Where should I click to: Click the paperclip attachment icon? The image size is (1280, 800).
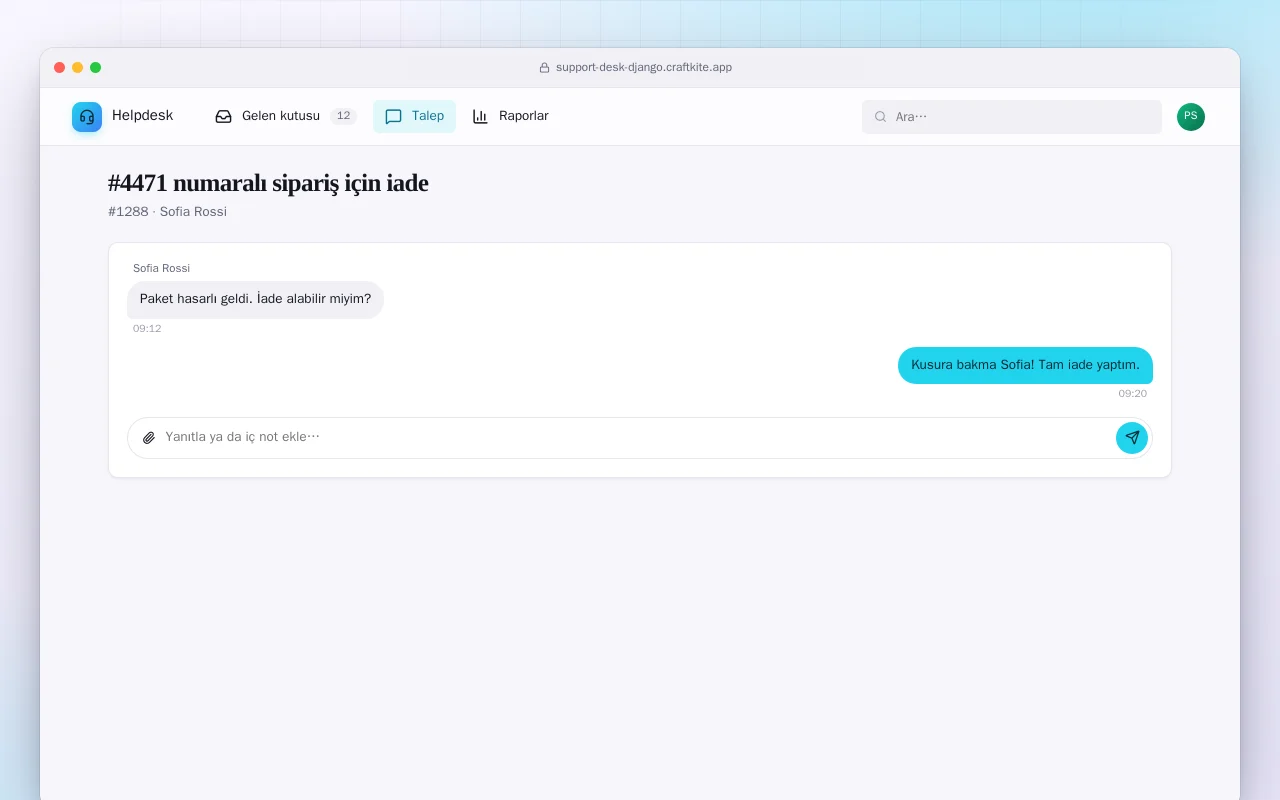[149, 437]
